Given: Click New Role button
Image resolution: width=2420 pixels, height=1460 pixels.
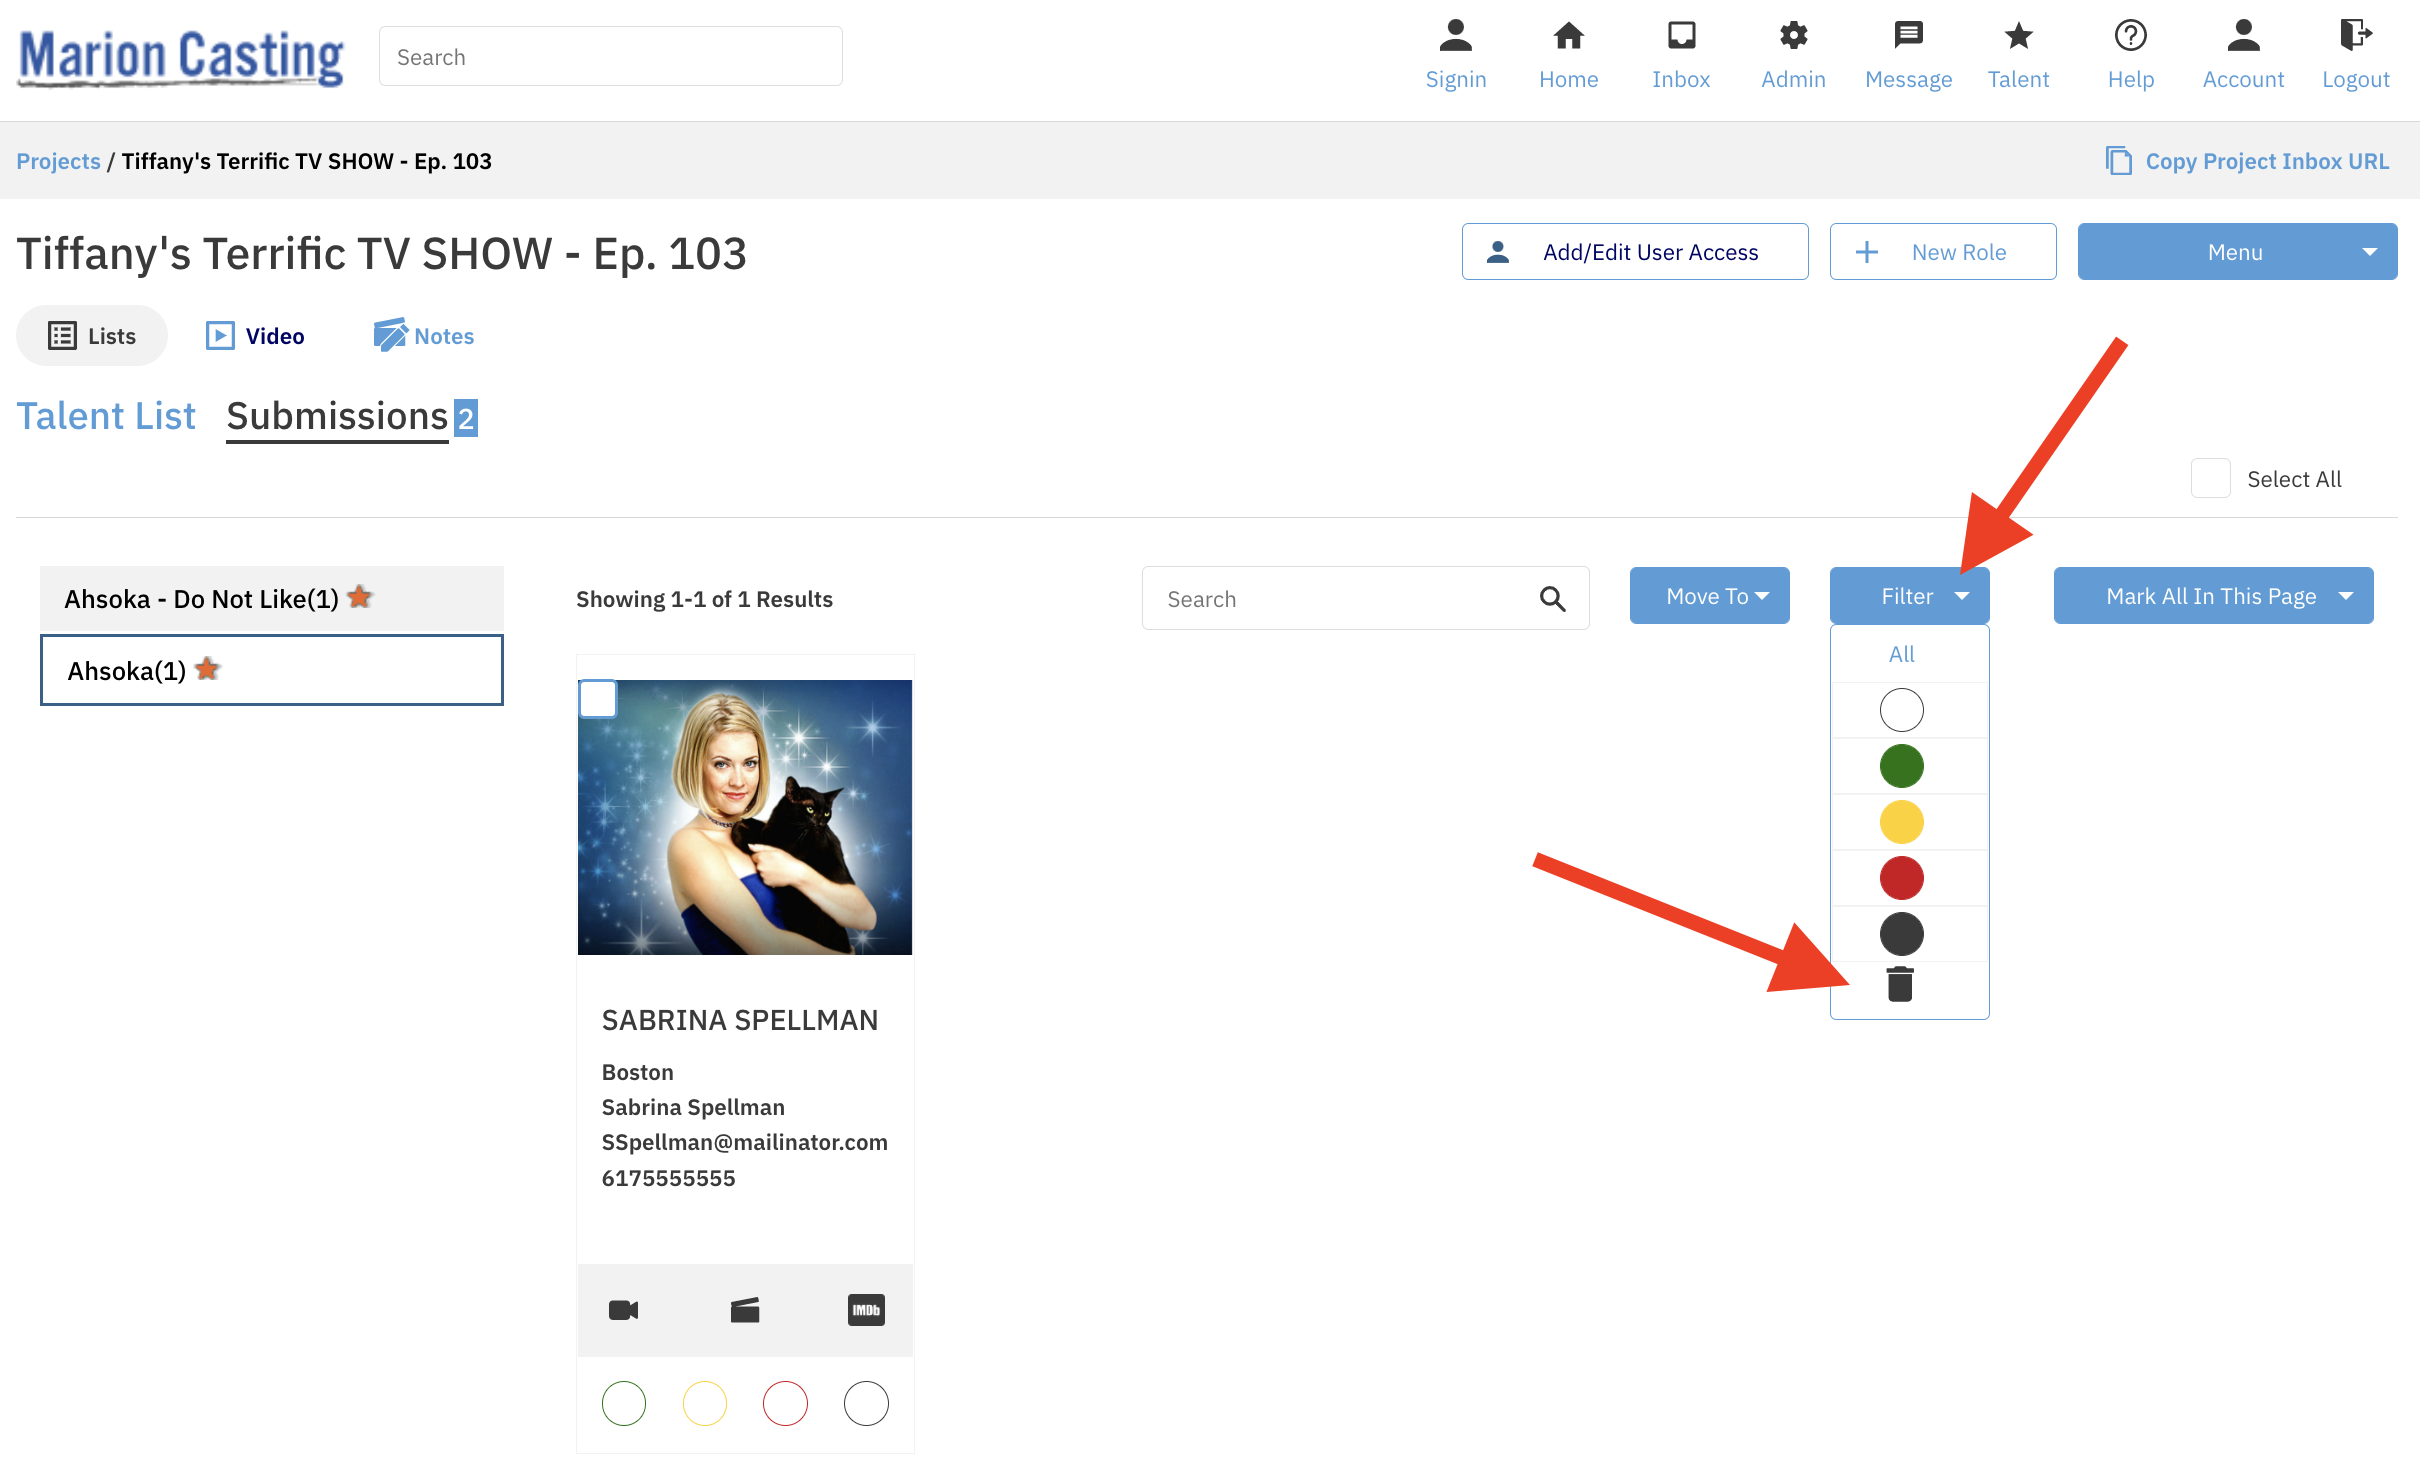Looking at the screenshot, I should pos(1943,252).
